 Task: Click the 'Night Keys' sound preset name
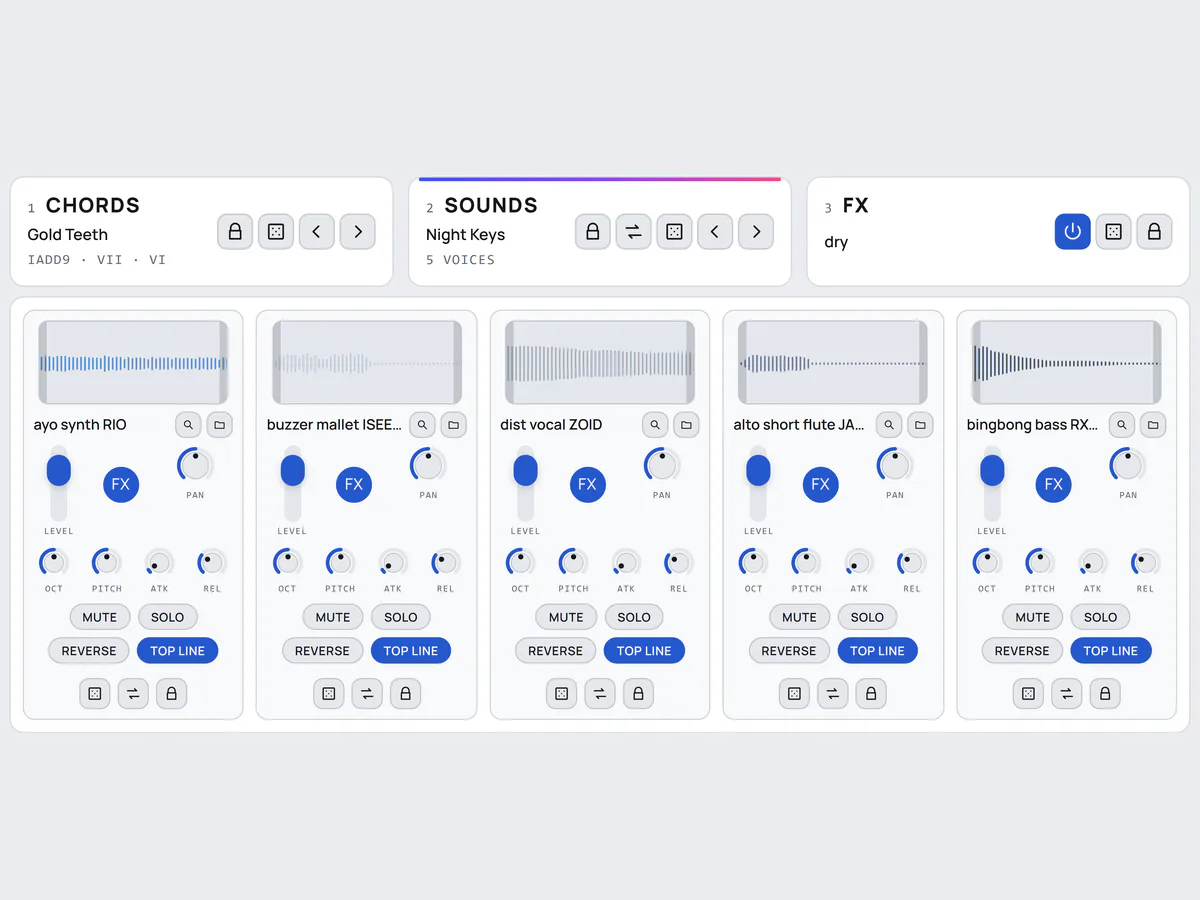pyautogui.click(x=466, y=235)
